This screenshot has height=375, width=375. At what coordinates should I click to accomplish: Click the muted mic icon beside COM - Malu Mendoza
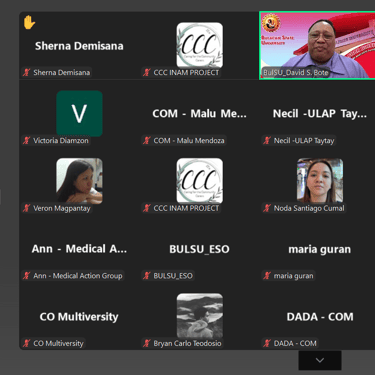(147, 140)
